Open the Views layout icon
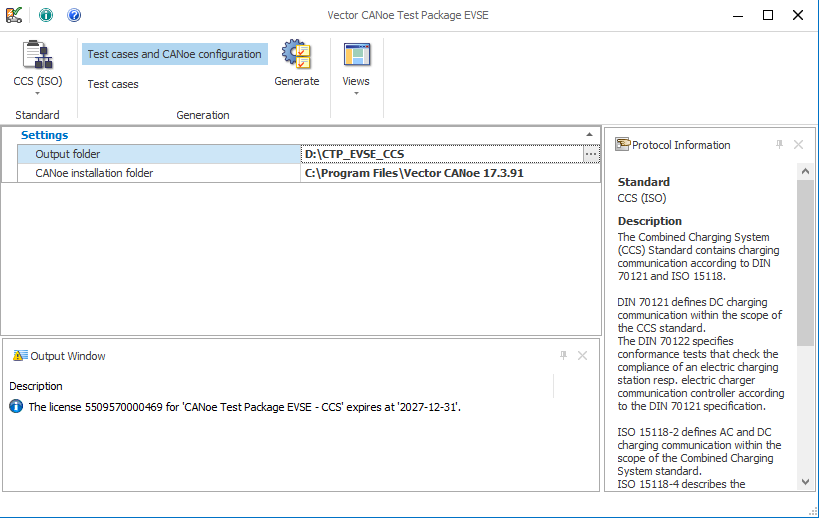 [356, 54]
